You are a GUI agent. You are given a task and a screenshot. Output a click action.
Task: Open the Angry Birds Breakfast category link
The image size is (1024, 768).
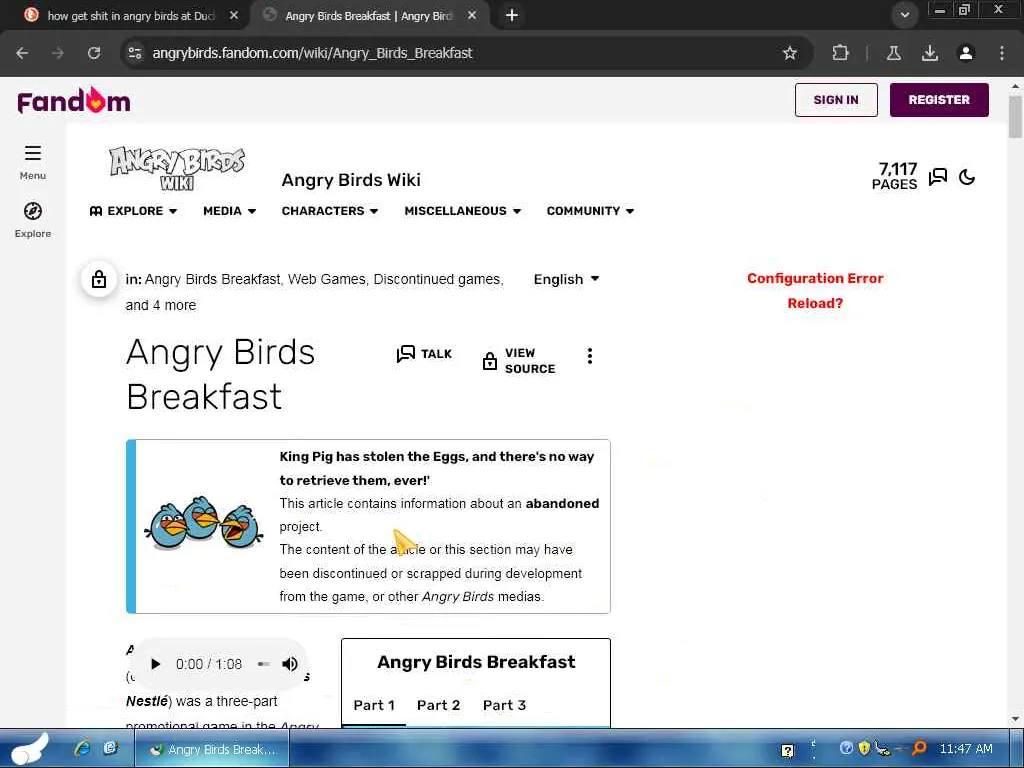click(x=212, y=279)
